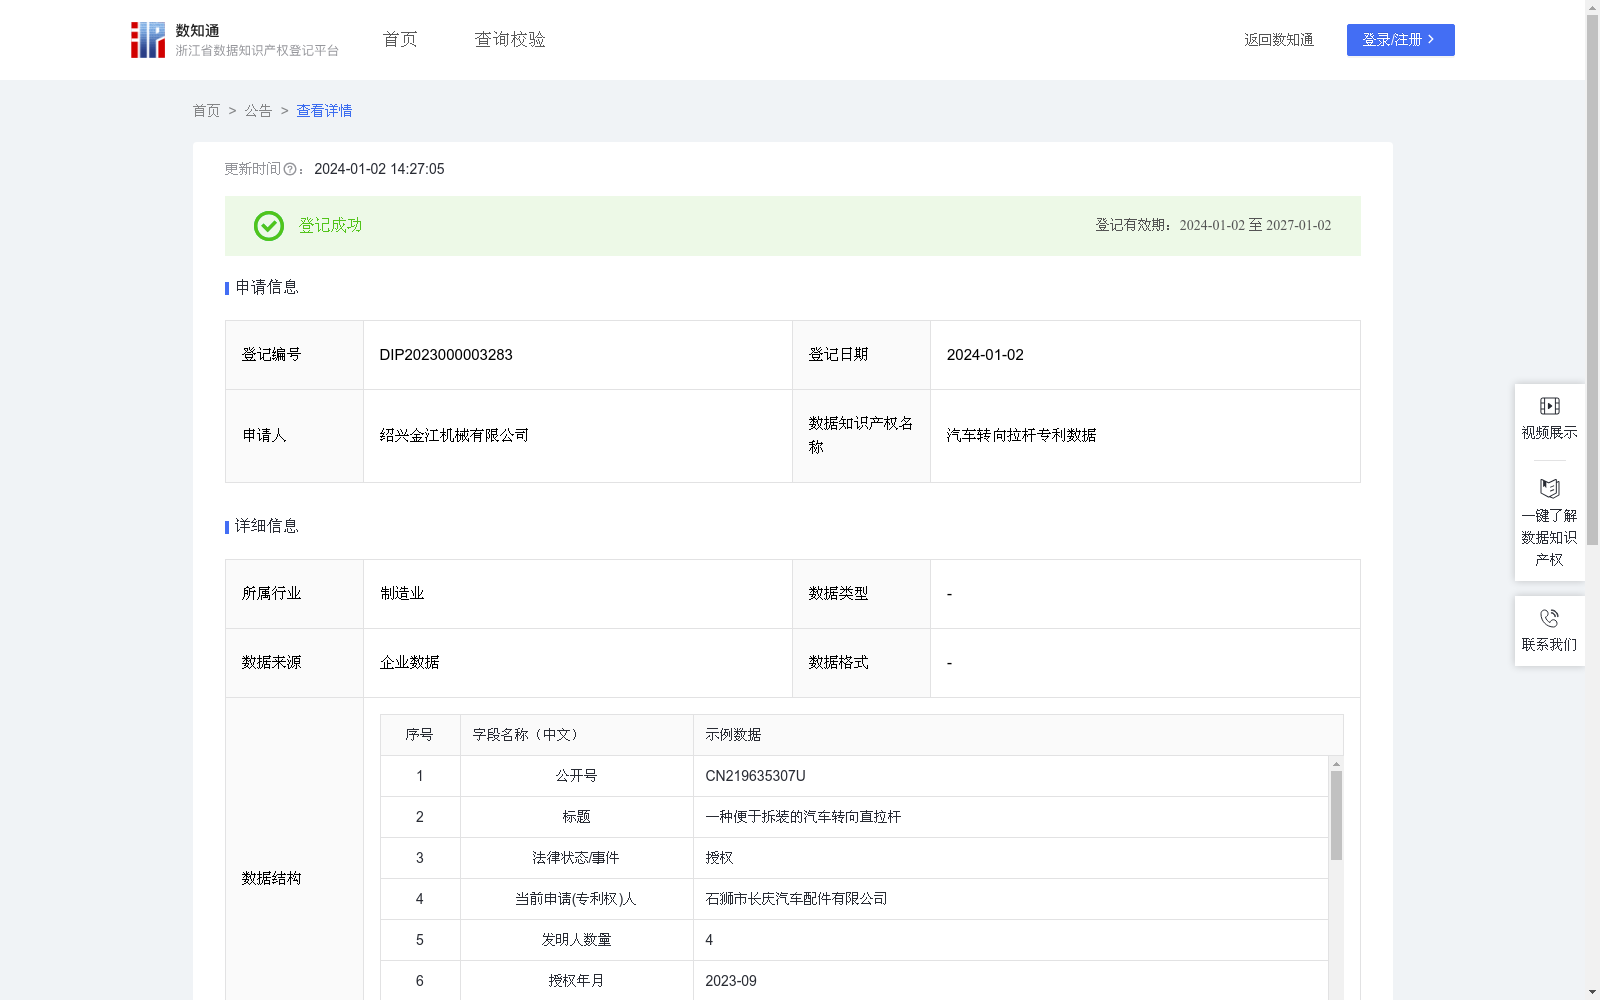Click the page scroll-down arrow
Viewport: 1600px width, 1000px height.
click(1592, 992)
